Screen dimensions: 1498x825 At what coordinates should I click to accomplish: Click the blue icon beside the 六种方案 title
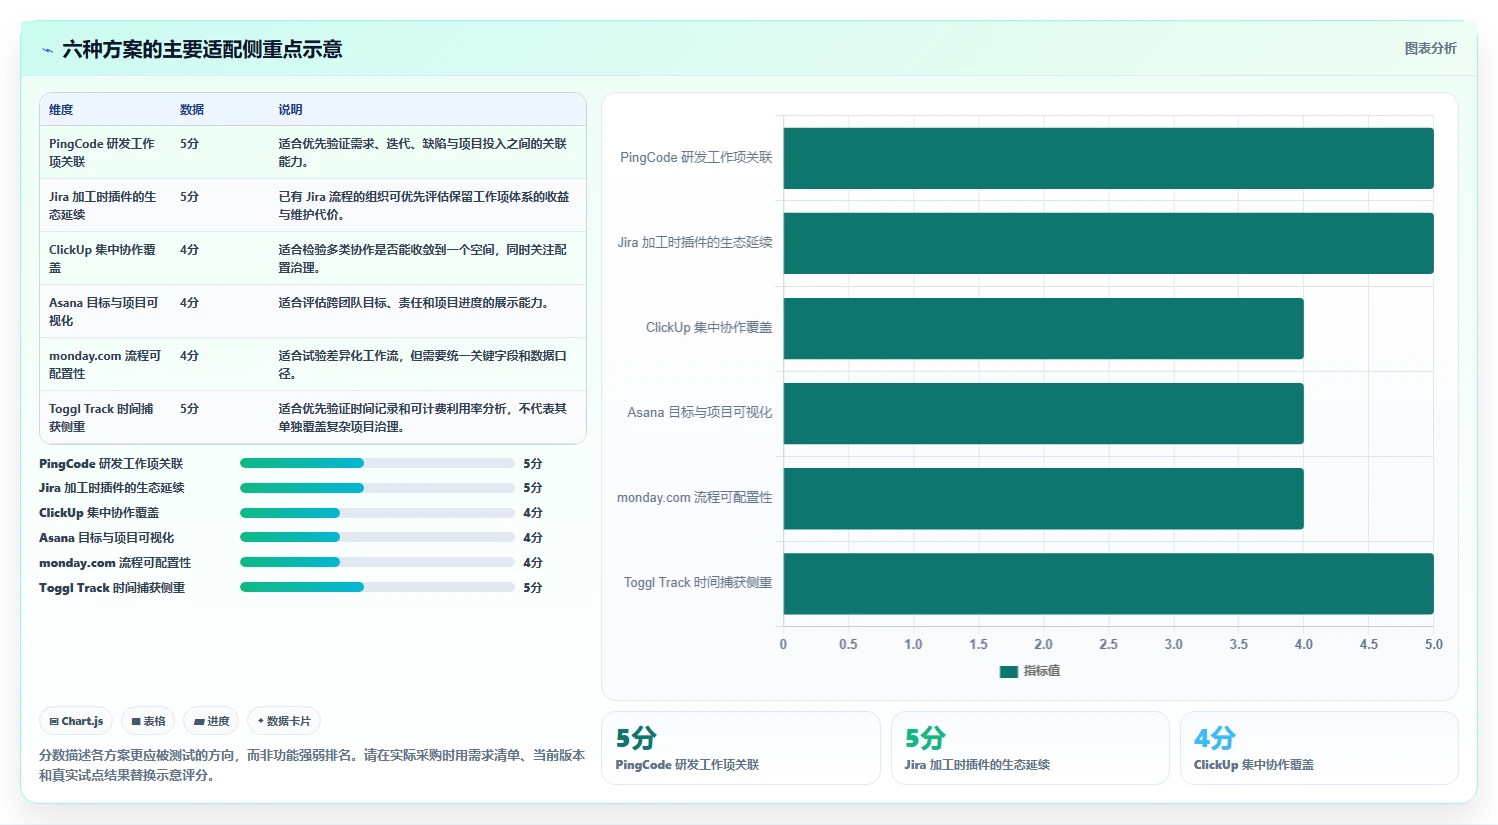click(47, 50)
